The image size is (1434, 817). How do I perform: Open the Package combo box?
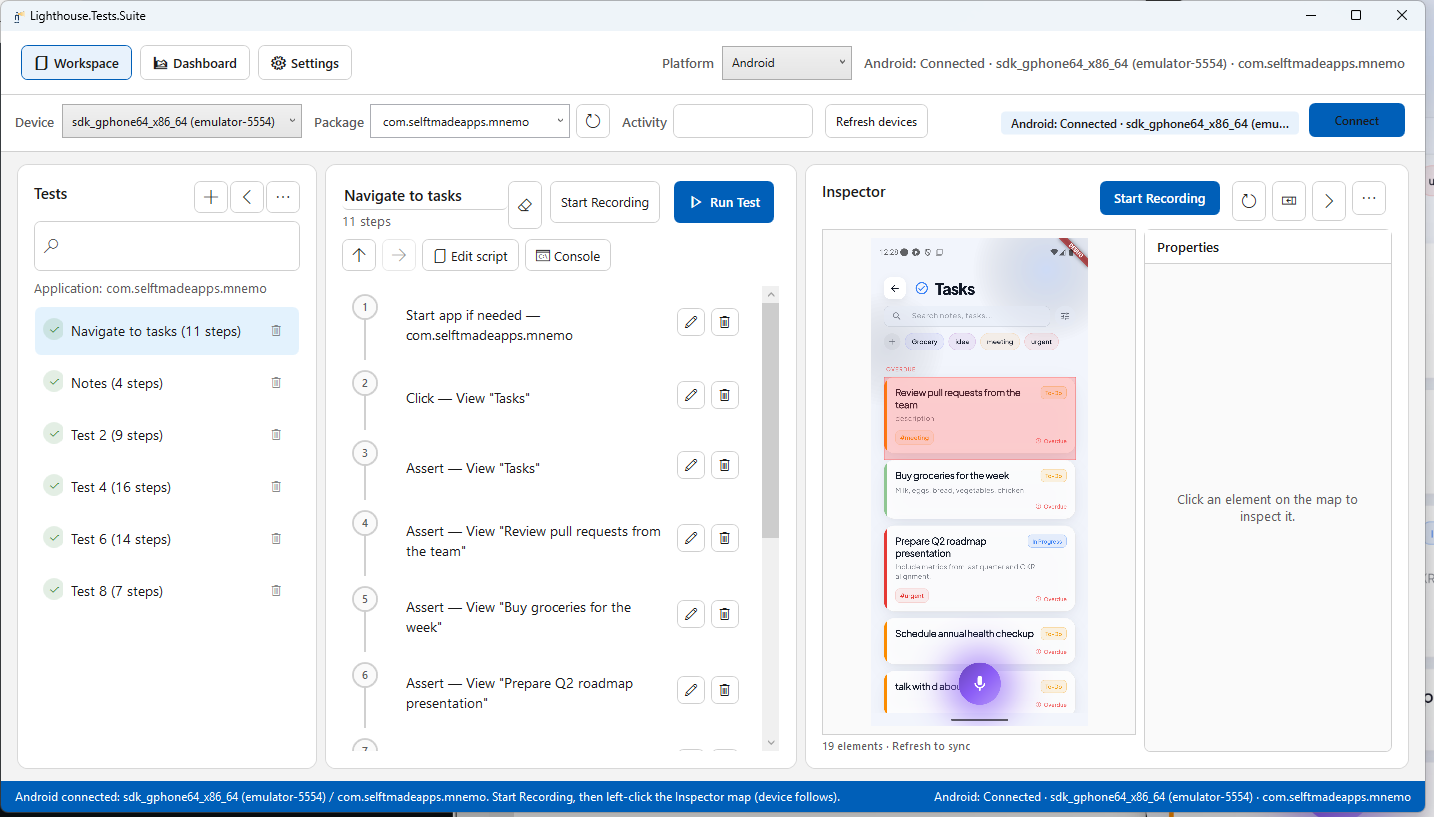point(470,121)
